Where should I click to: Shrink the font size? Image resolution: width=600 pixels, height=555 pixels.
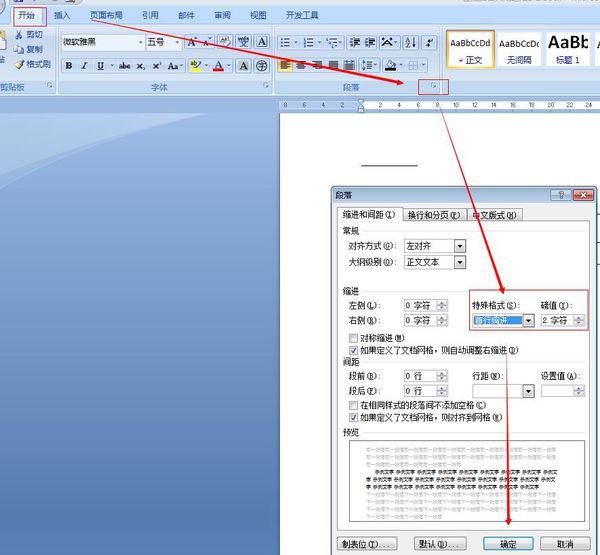pos(207,42)
